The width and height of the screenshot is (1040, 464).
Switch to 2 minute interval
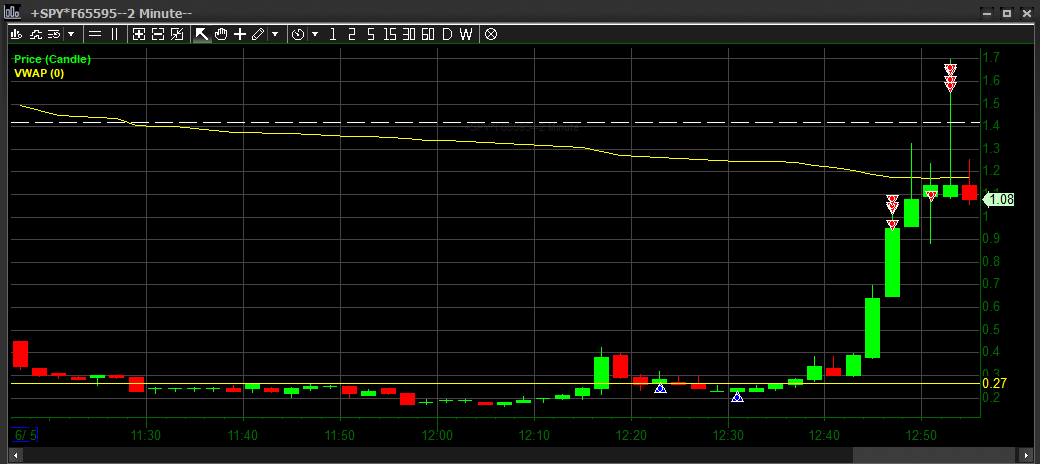[352, 34]
